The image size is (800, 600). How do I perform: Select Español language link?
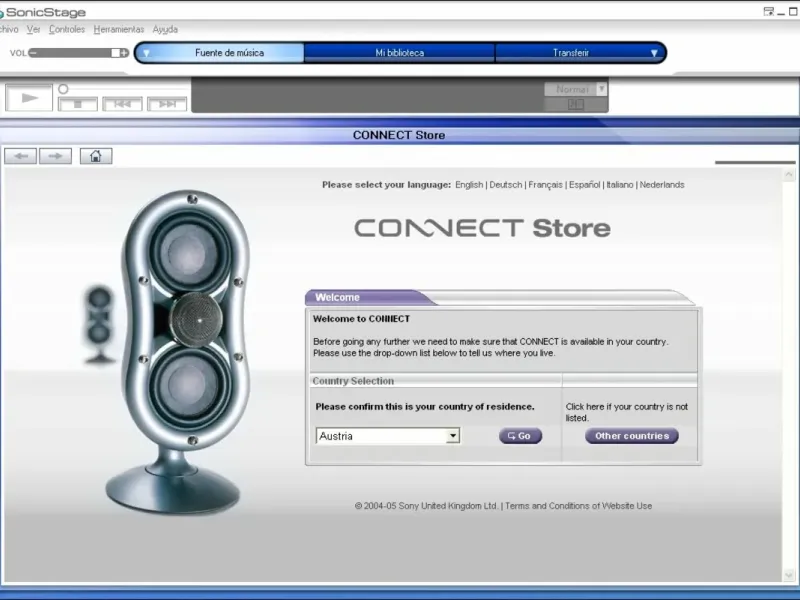tap(584, 185)
